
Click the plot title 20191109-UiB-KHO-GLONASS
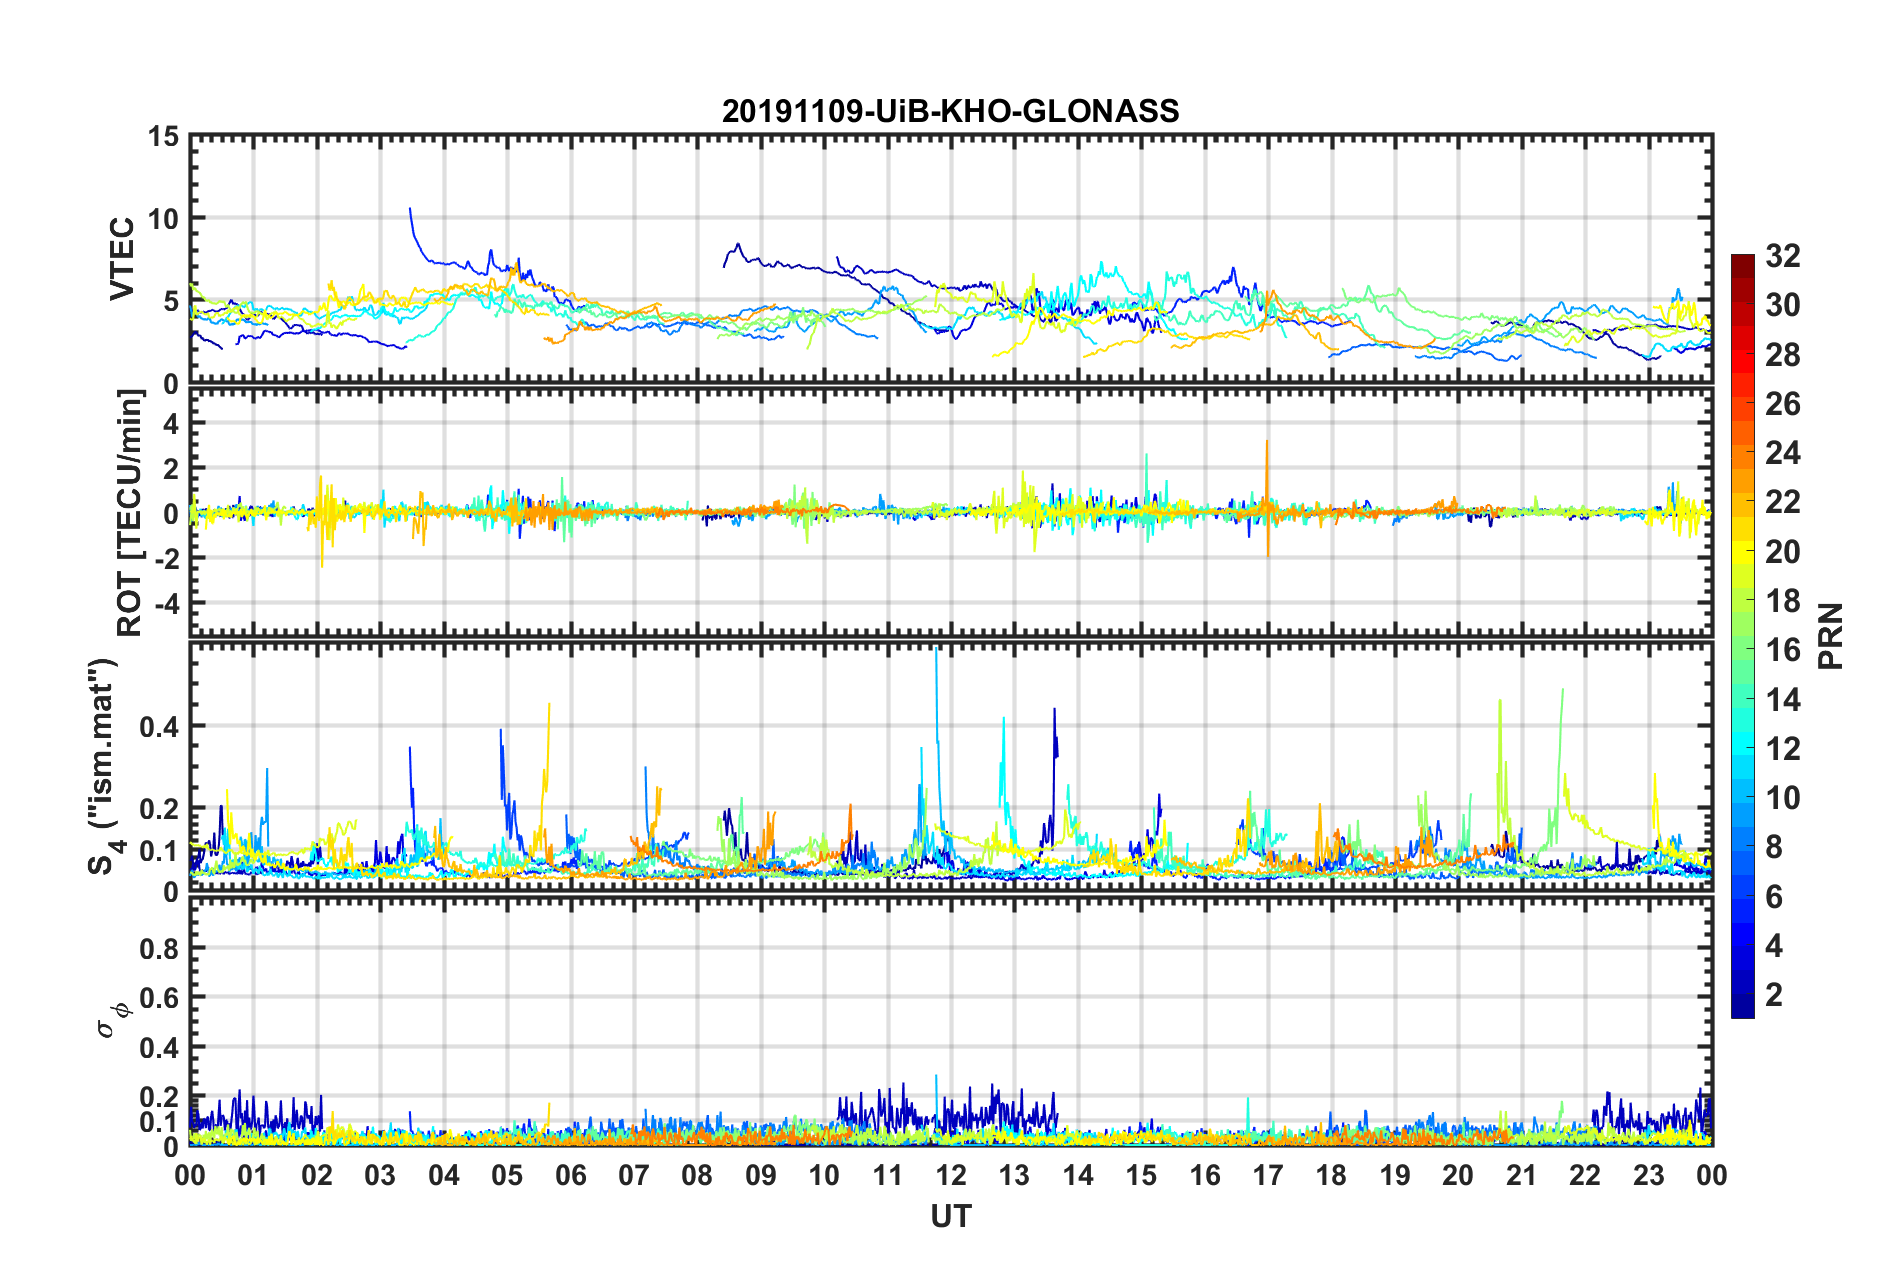point(950,111)
